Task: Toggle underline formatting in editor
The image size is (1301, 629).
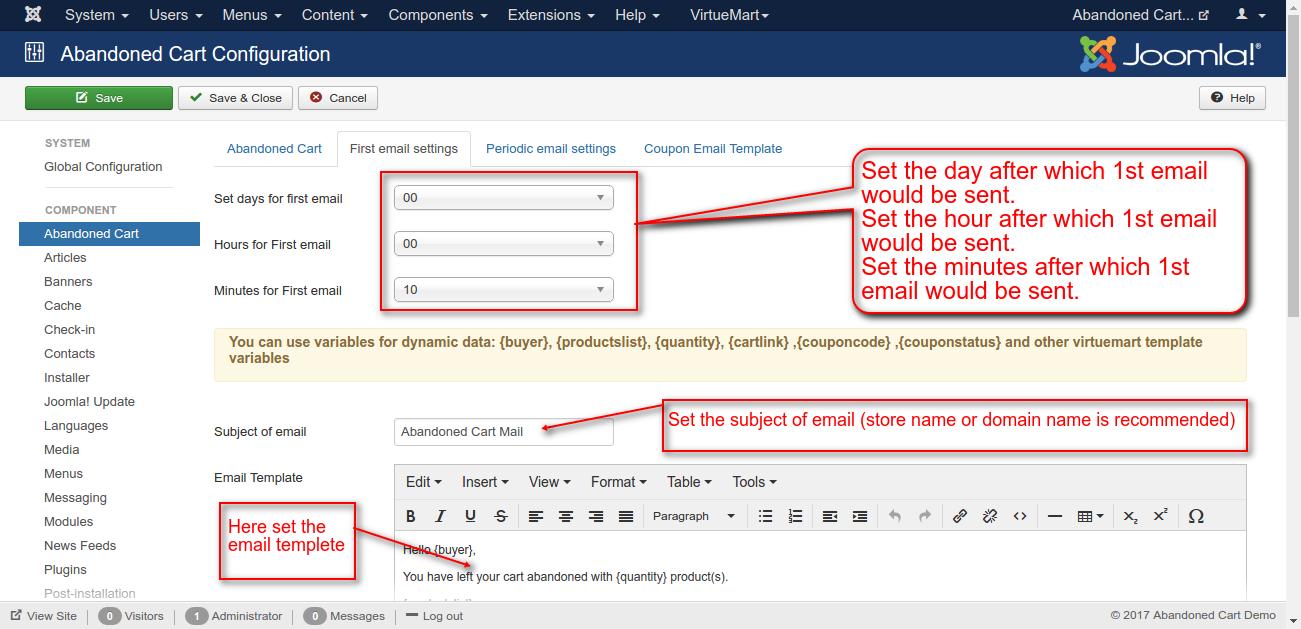Action: click(x=470, y=516)
